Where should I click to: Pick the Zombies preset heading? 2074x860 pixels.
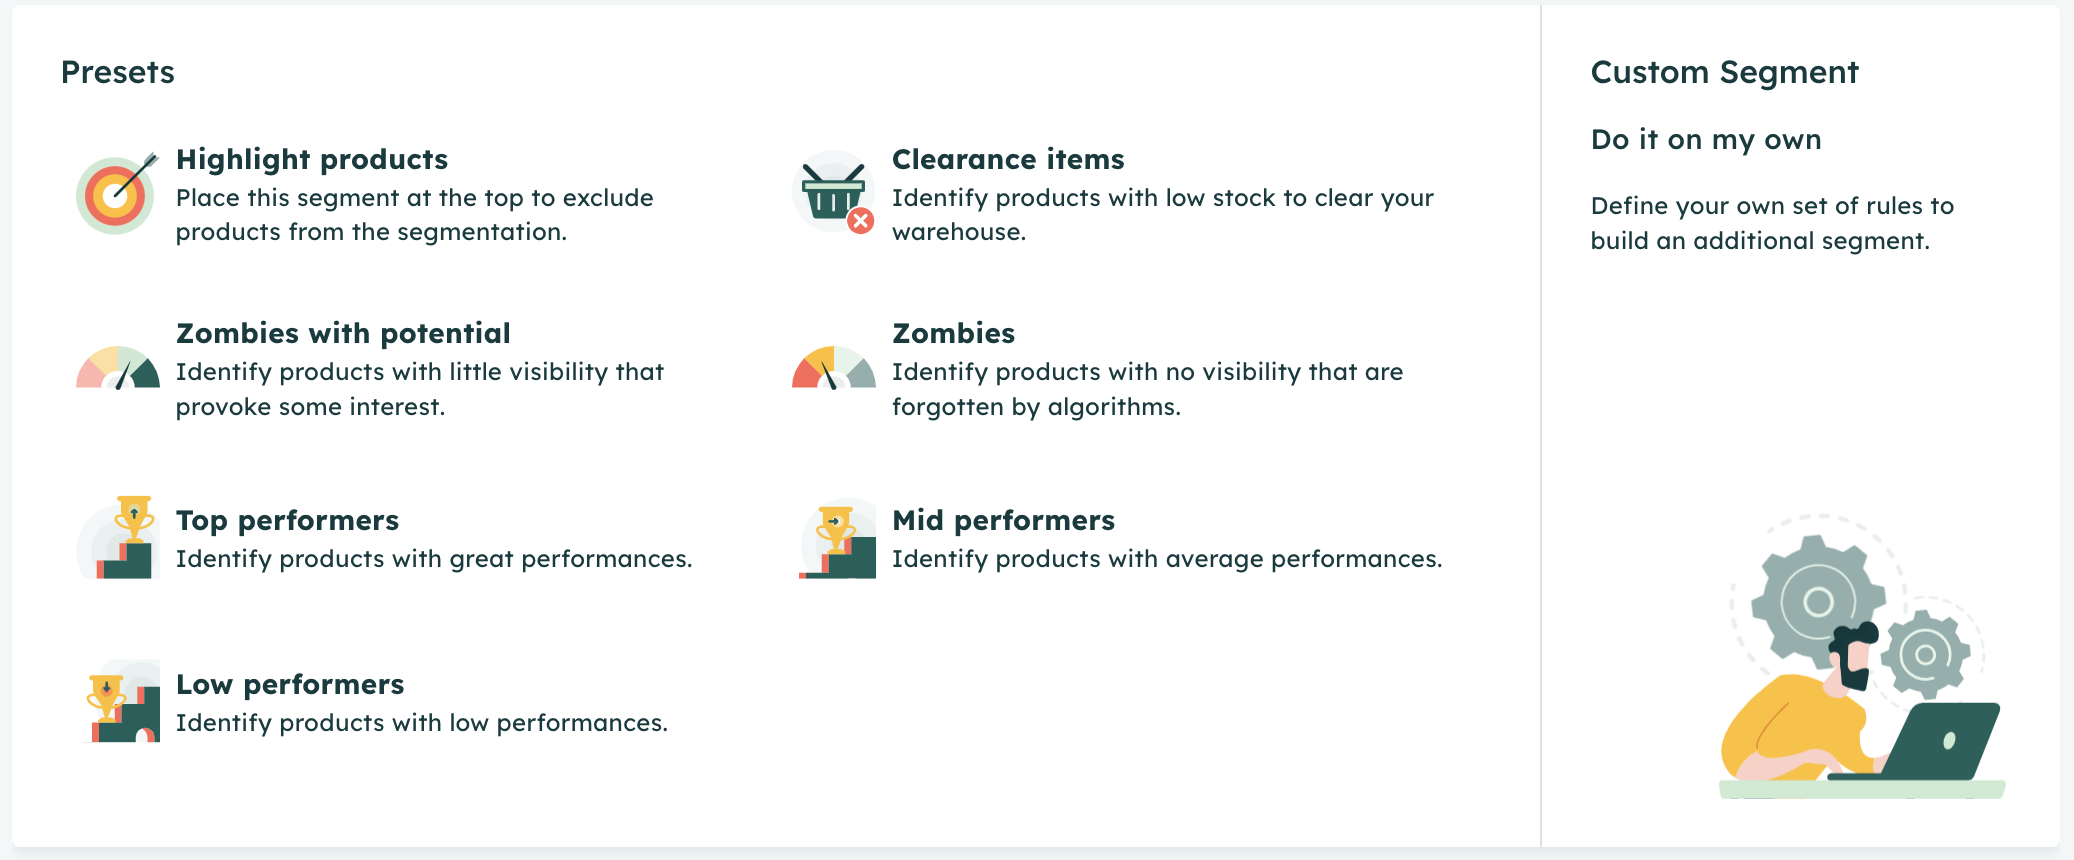pyautogui.click(x=953, y=333)
